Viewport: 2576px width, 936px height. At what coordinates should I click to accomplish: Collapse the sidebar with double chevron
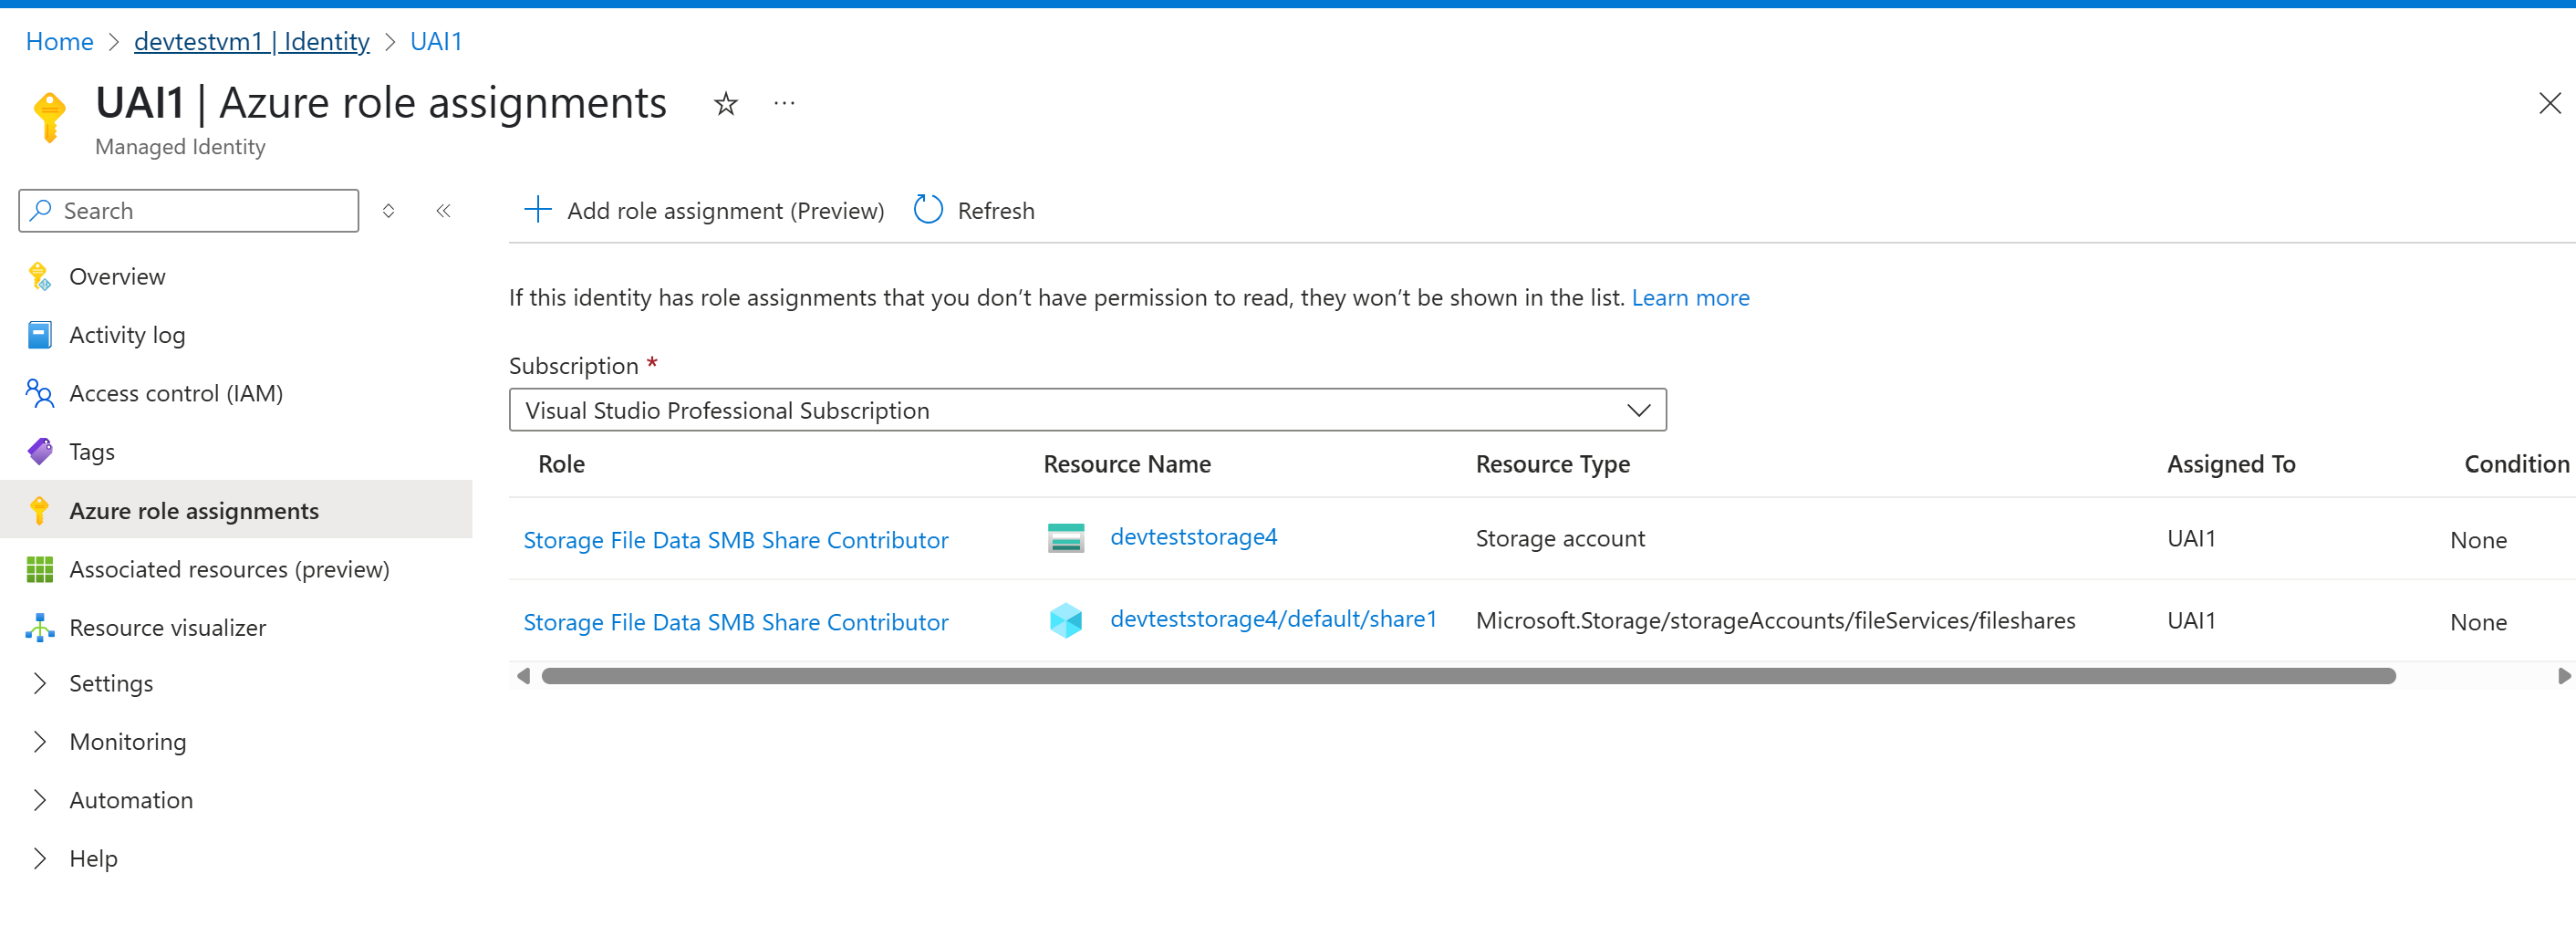pos(443,210)
